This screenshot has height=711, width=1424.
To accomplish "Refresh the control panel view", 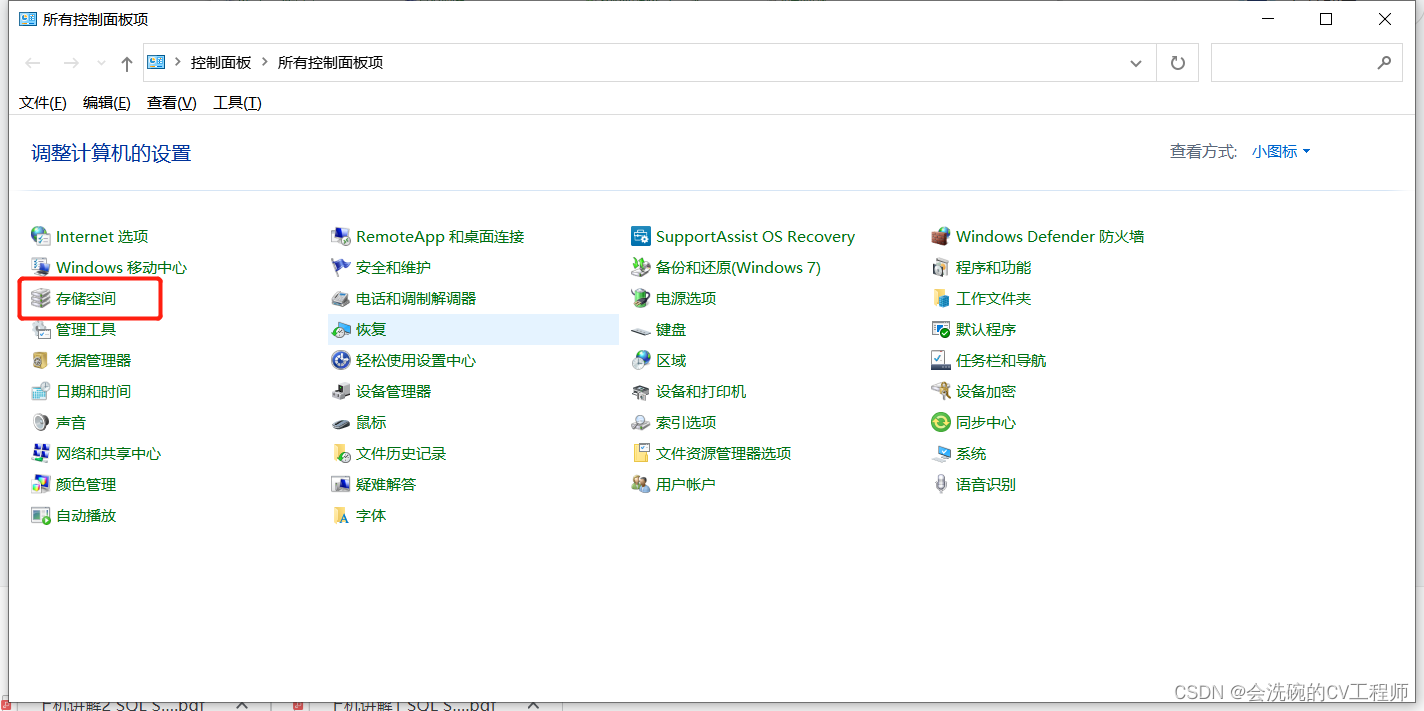I will (1178, 63).
